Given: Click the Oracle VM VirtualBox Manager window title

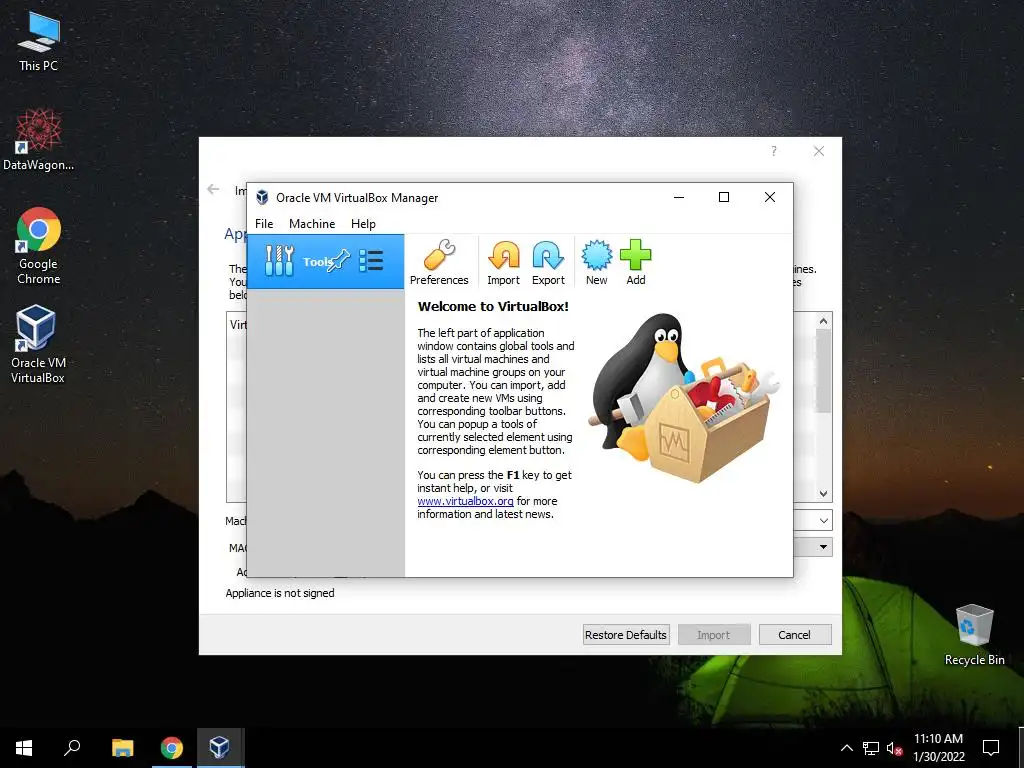Looking at the screenshot, I should [357, 198].
